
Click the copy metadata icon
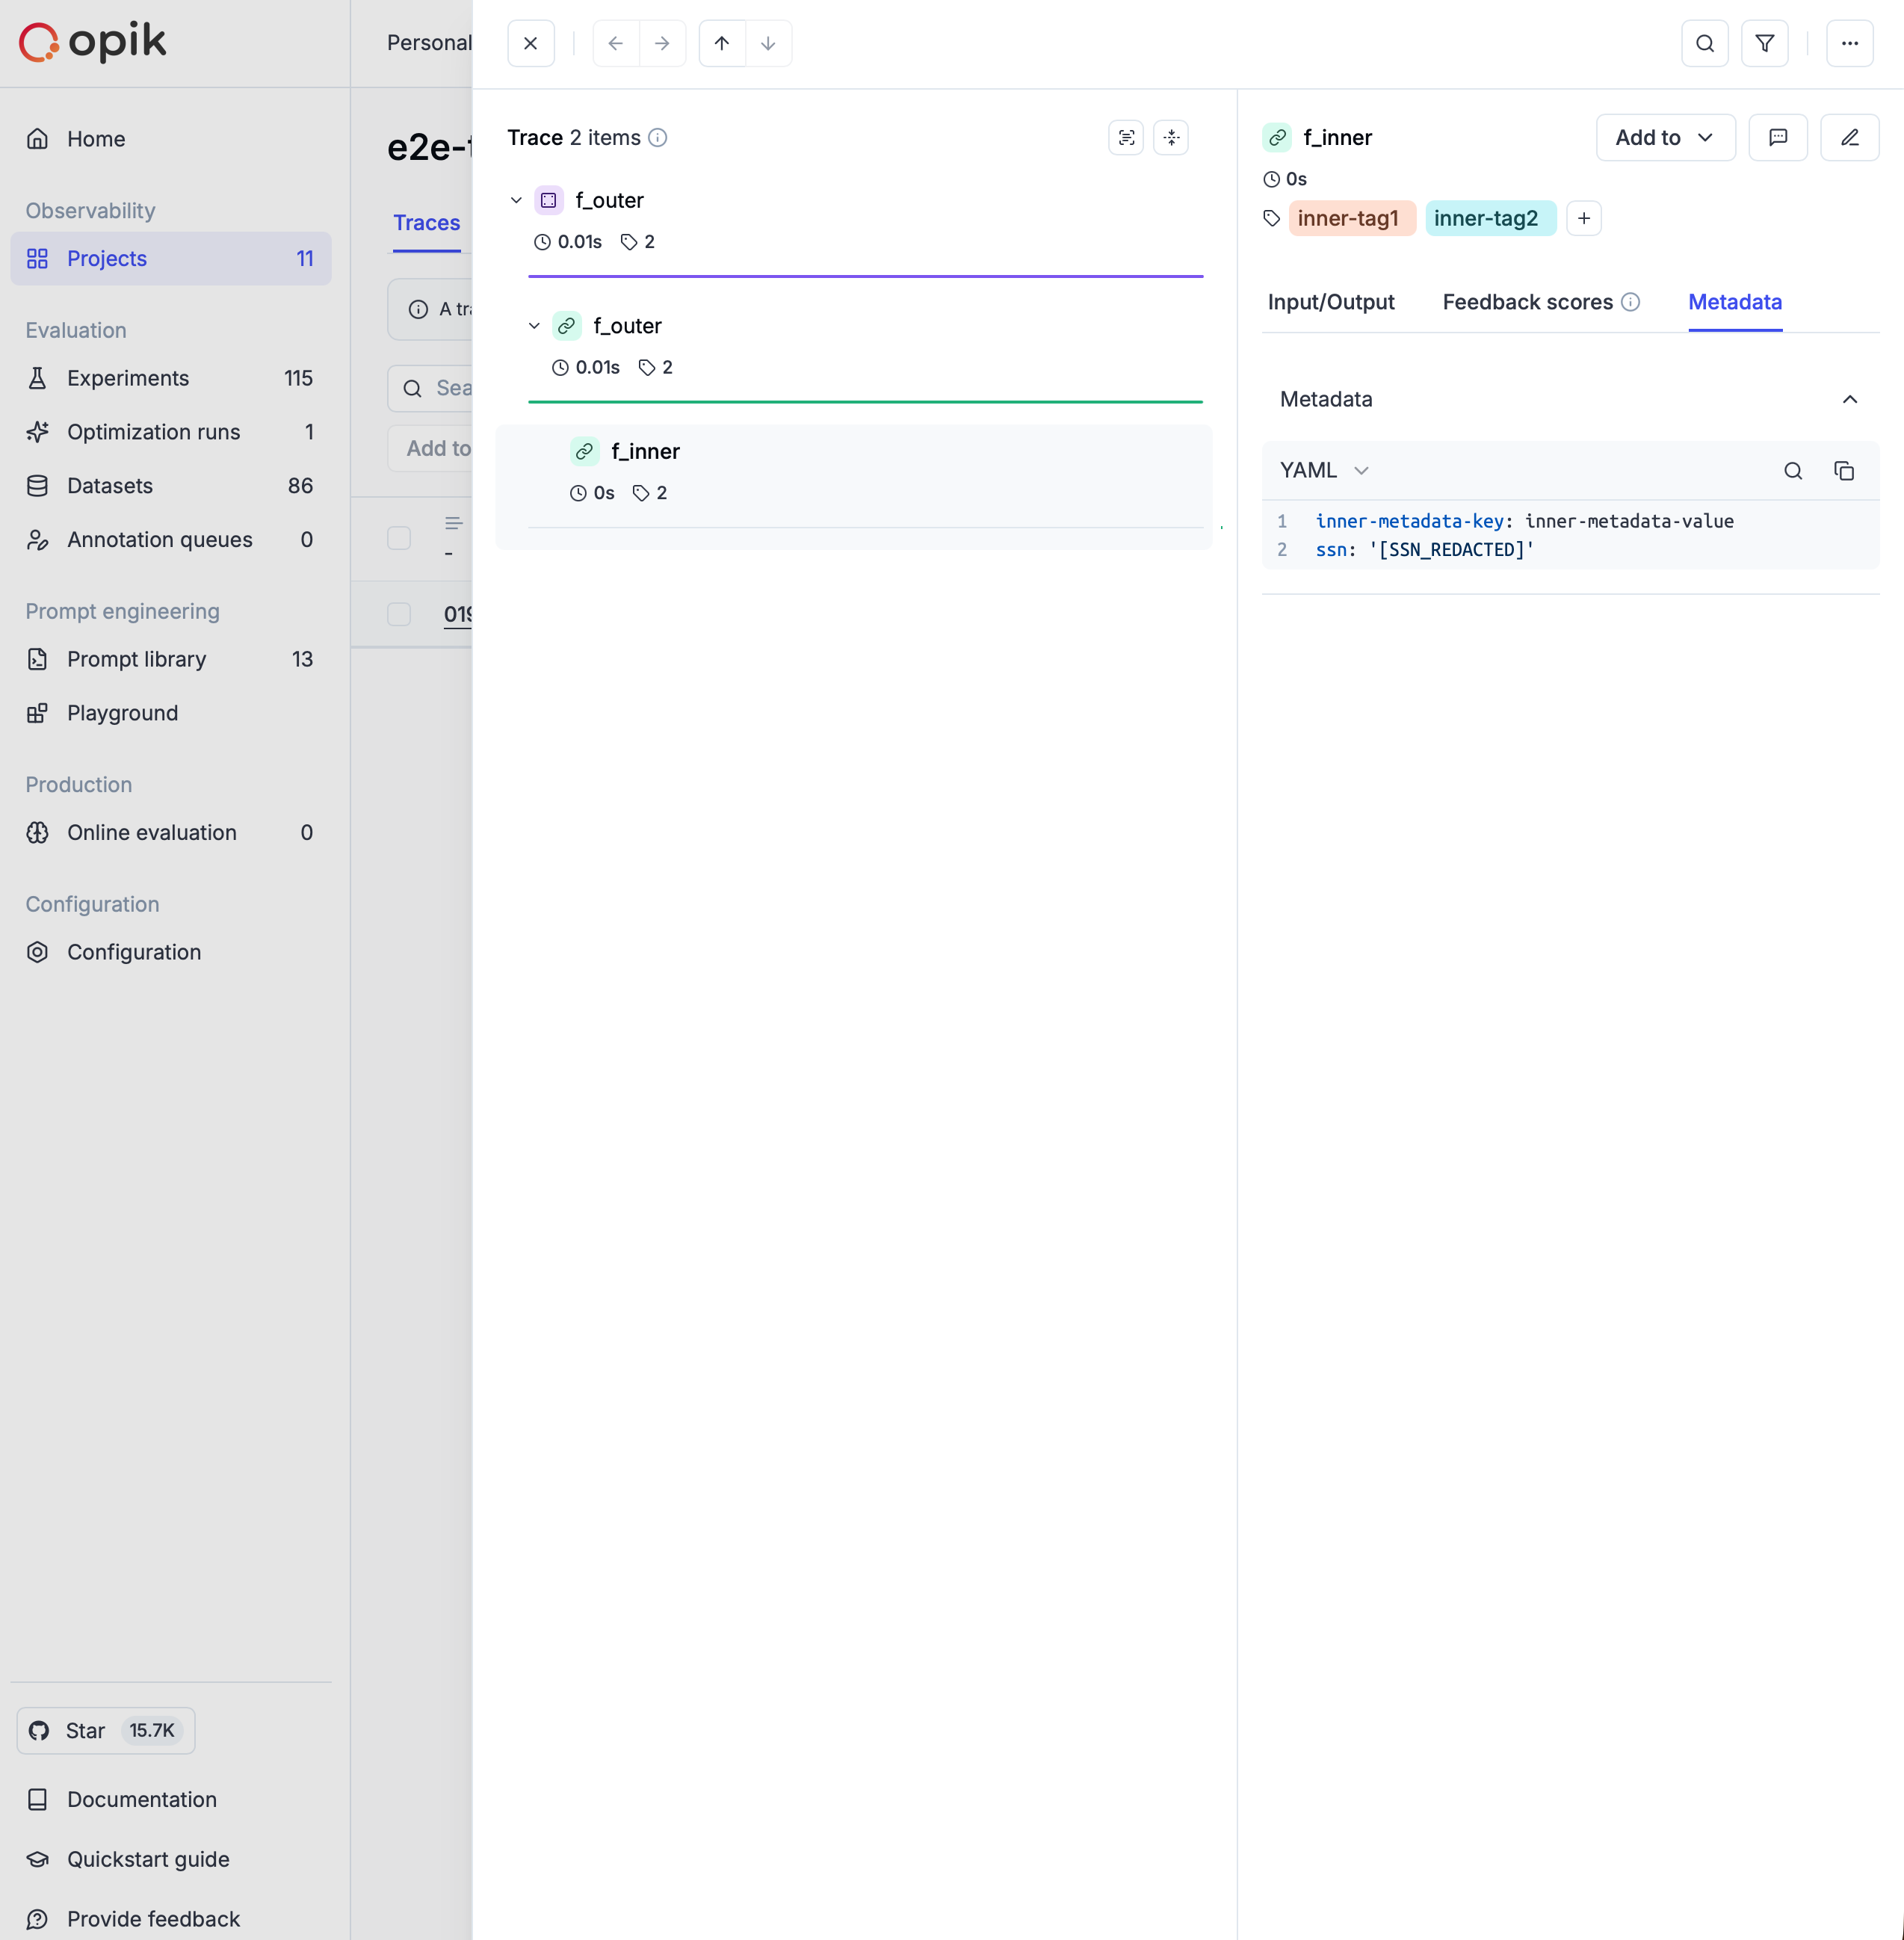[x=1843, y=471]
